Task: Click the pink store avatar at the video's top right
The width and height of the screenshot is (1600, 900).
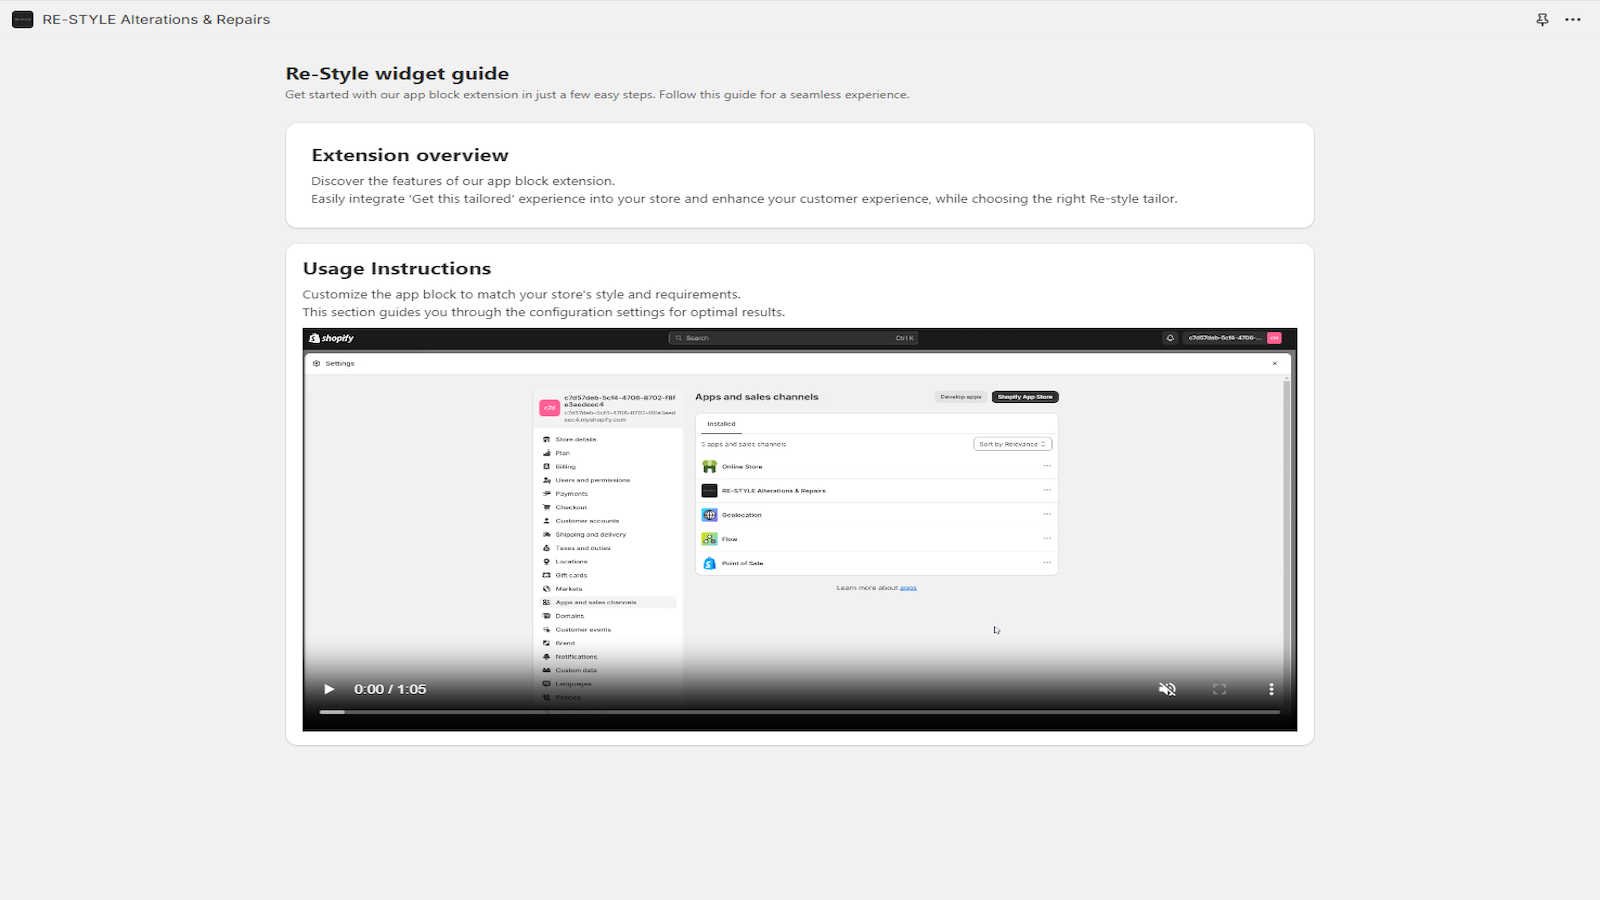Action: point(1274,338)
